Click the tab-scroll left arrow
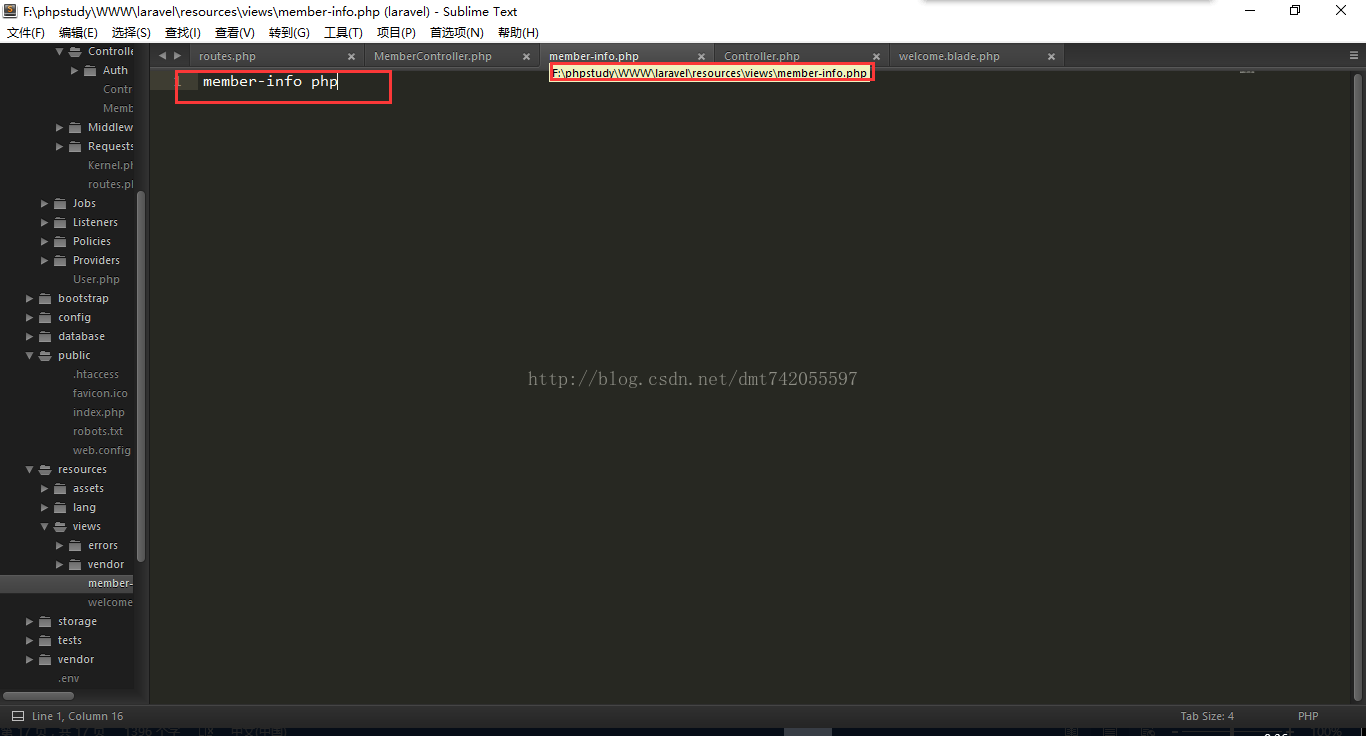 coord(162,56)
